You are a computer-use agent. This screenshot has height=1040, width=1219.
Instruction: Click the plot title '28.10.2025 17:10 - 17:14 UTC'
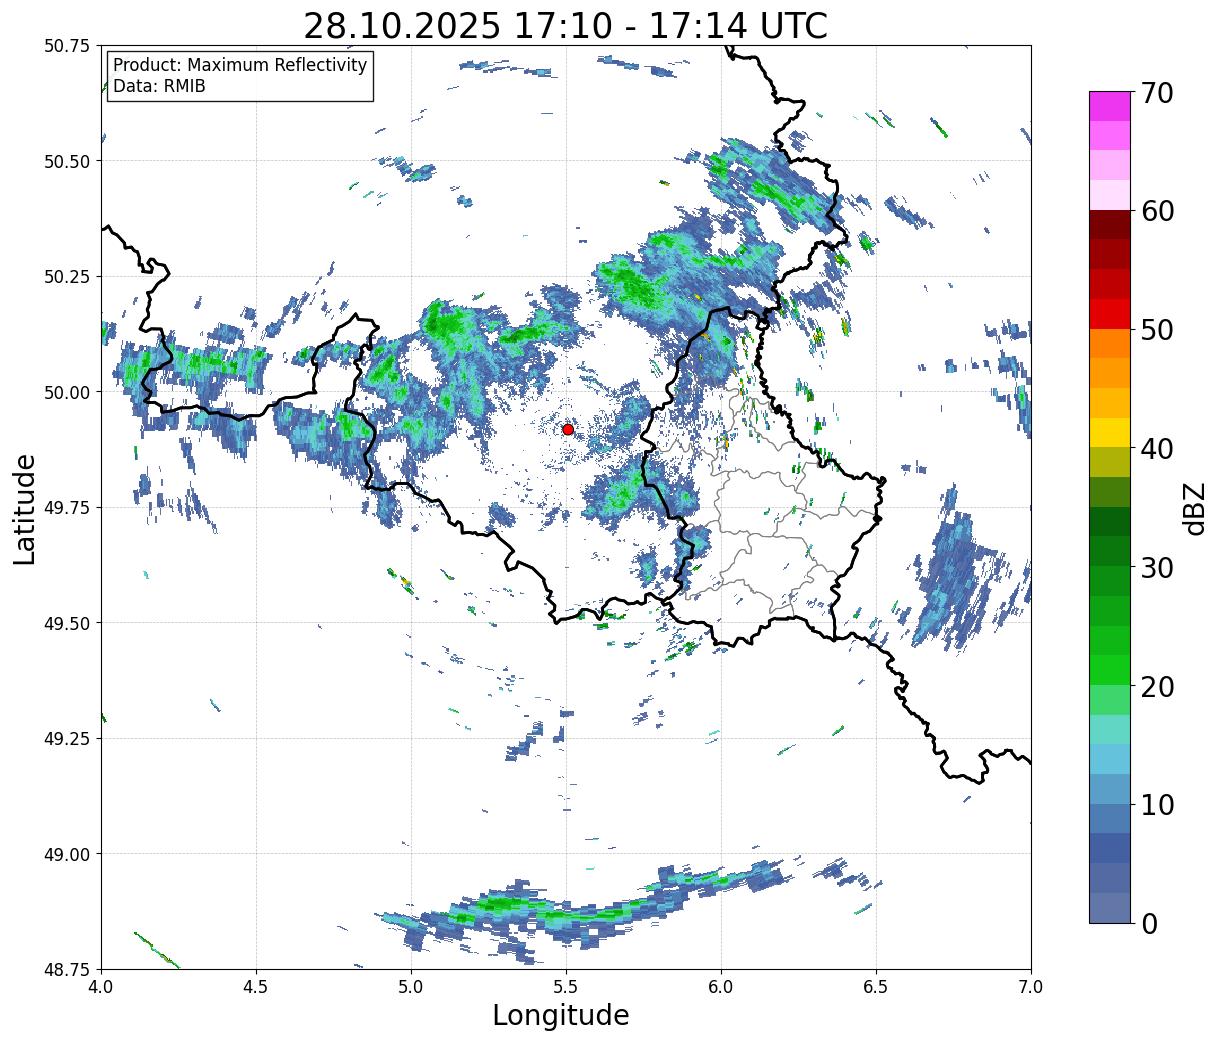point(565,25)
